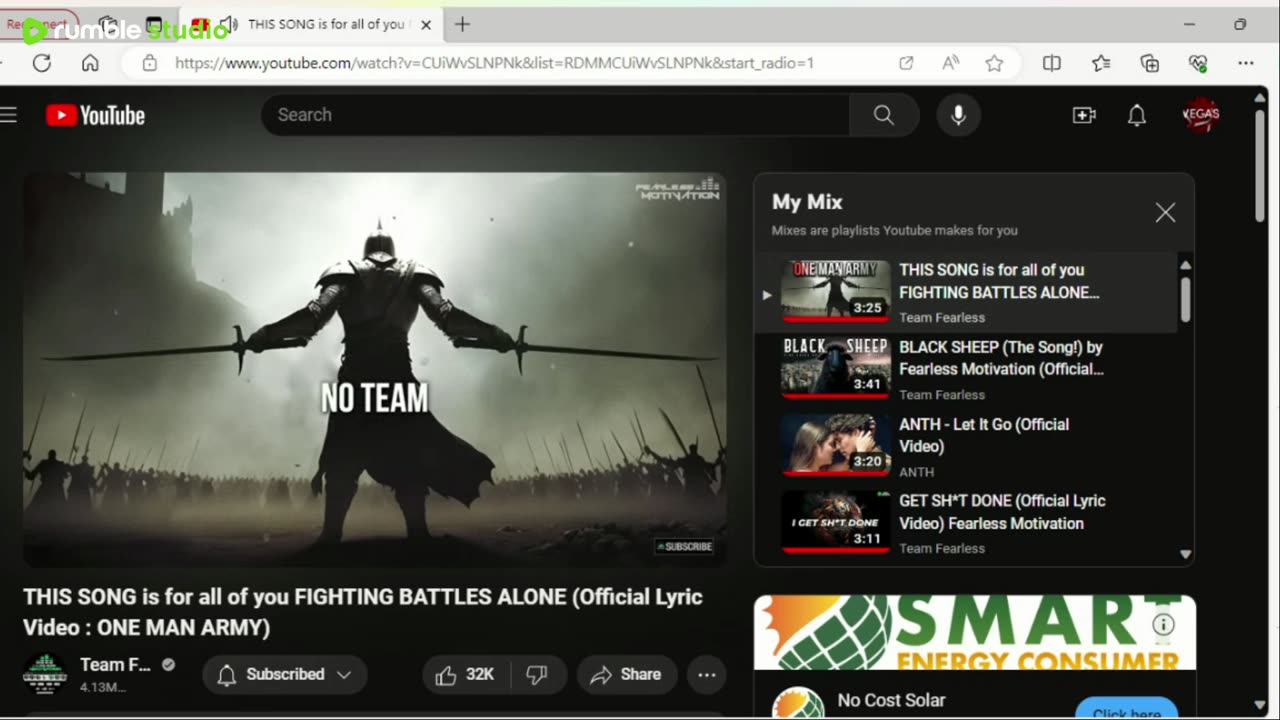The width and height of the screenshot is (1280, 720).
Task: Open the ad info icon on the banner
Action: [x=1163, y=625]
